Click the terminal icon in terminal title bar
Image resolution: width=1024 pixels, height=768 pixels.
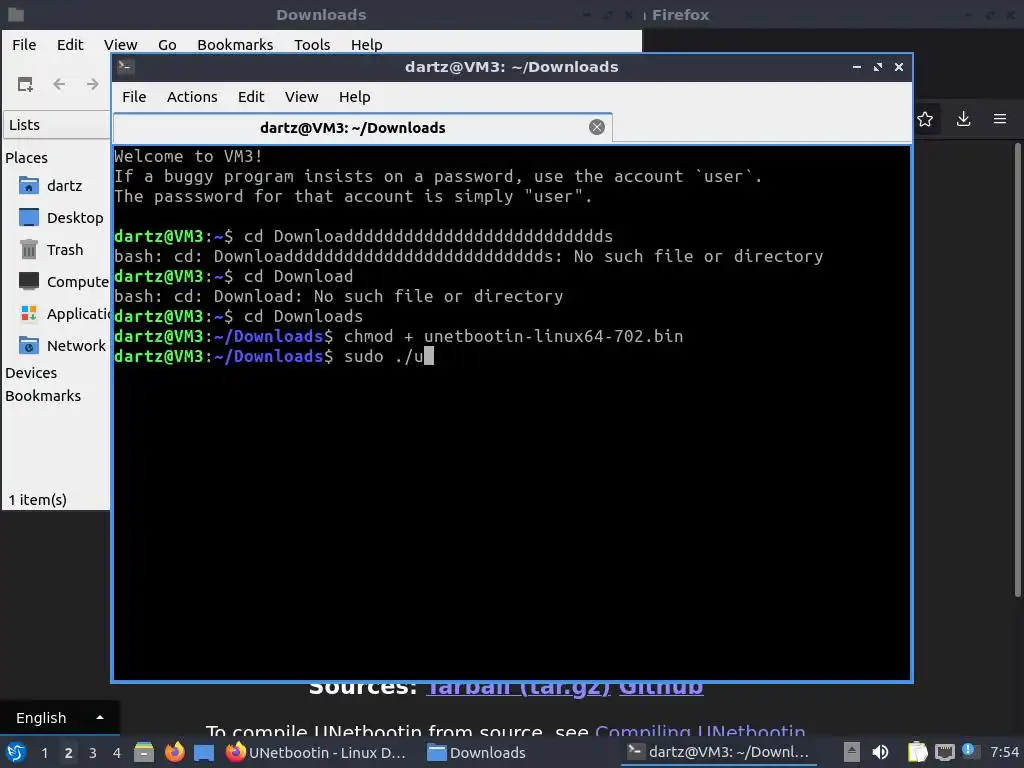click(125, 67)
